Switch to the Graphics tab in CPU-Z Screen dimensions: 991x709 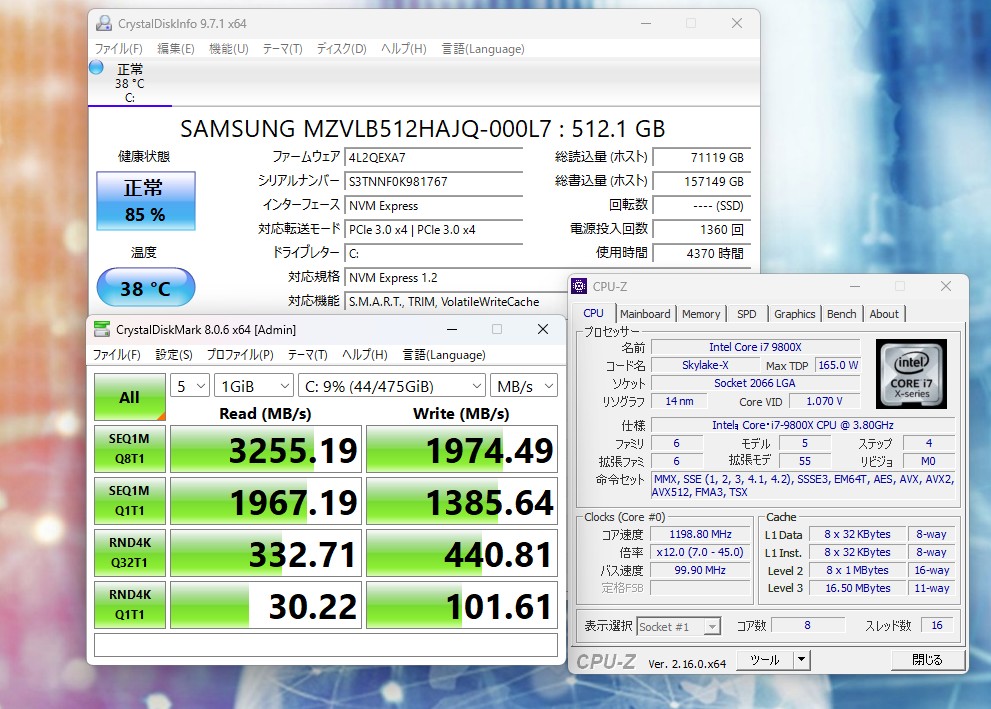tap(794, 313)
